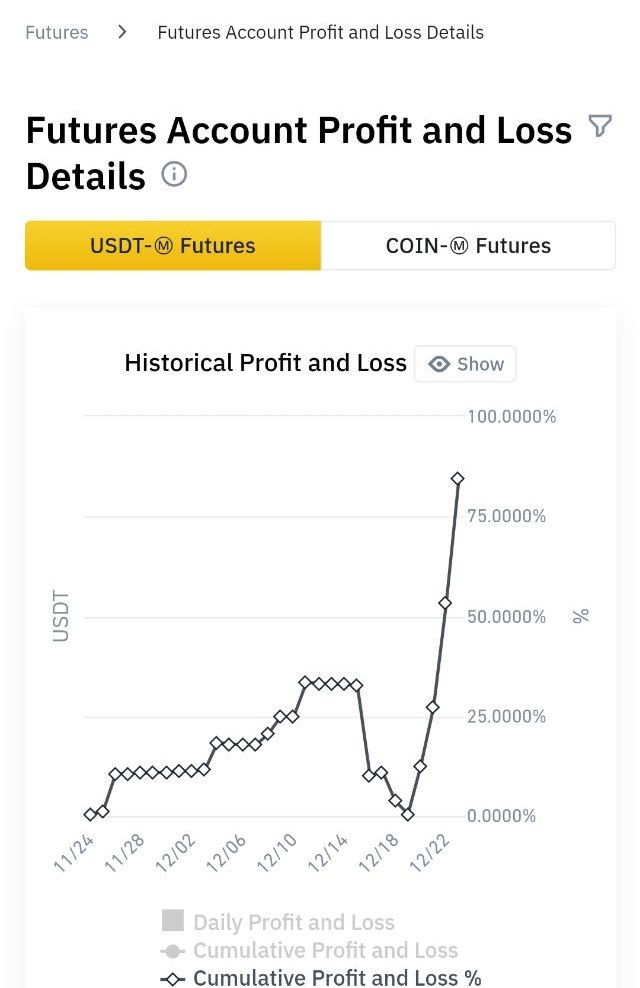Click Show to reveal profit values
Viewport: 640px width, 988px height.
coord(466,364)
